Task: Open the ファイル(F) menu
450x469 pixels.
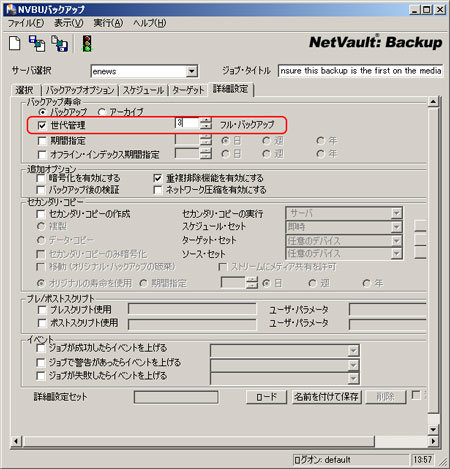Action: click(26, 23)
